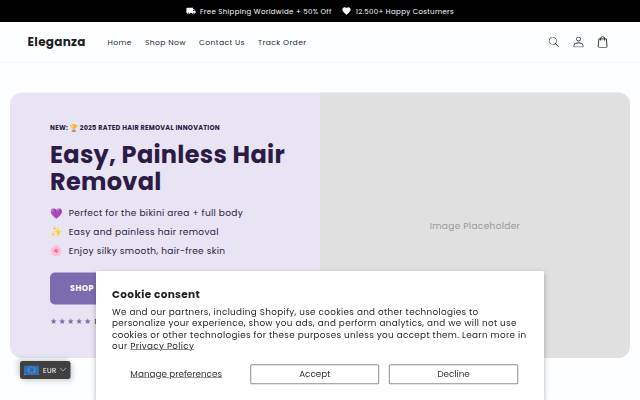
Task: Click the EU flag icon in the currency selector
Action: pyautogui.click(x=31, y=370)
